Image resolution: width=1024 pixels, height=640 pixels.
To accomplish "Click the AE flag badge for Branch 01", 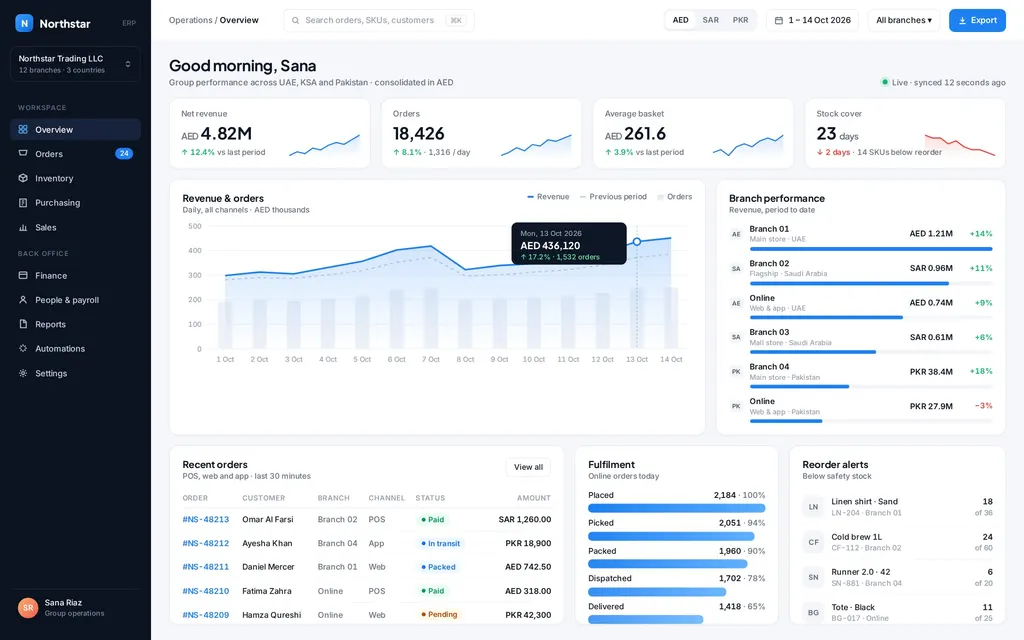I will point(736,234).
